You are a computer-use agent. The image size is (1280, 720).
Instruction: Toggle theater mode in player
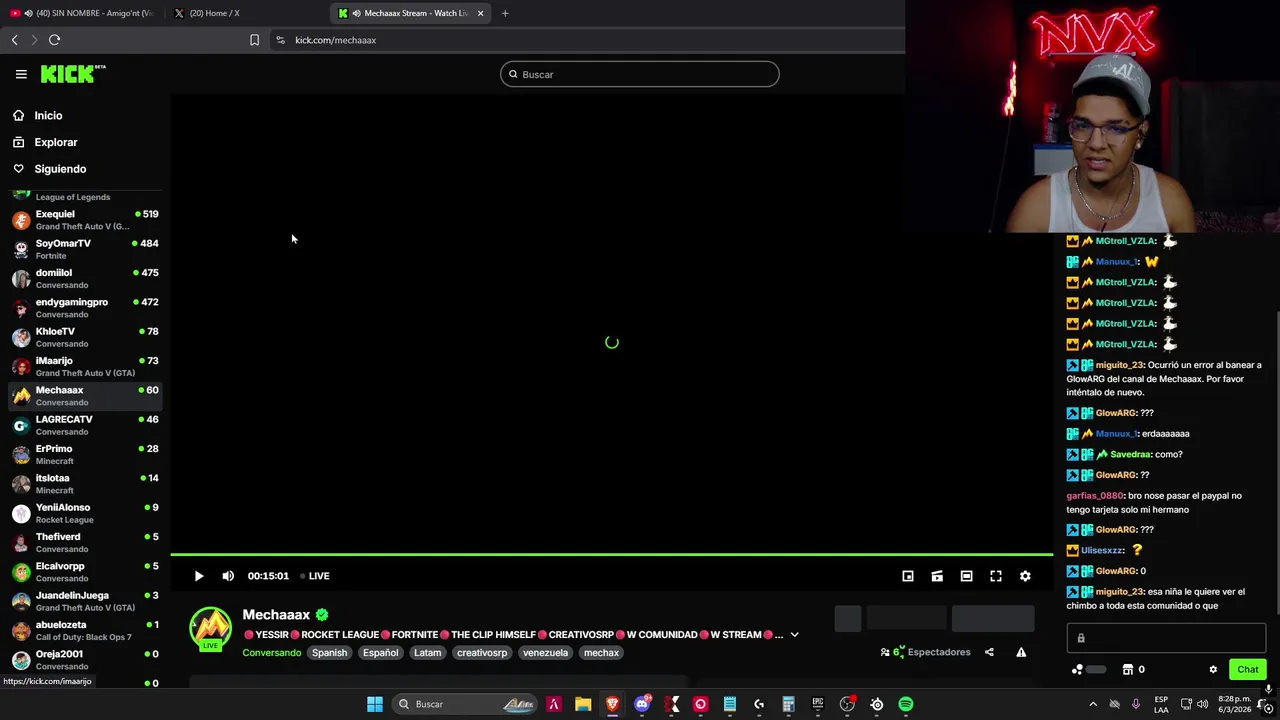coord(966,576)
